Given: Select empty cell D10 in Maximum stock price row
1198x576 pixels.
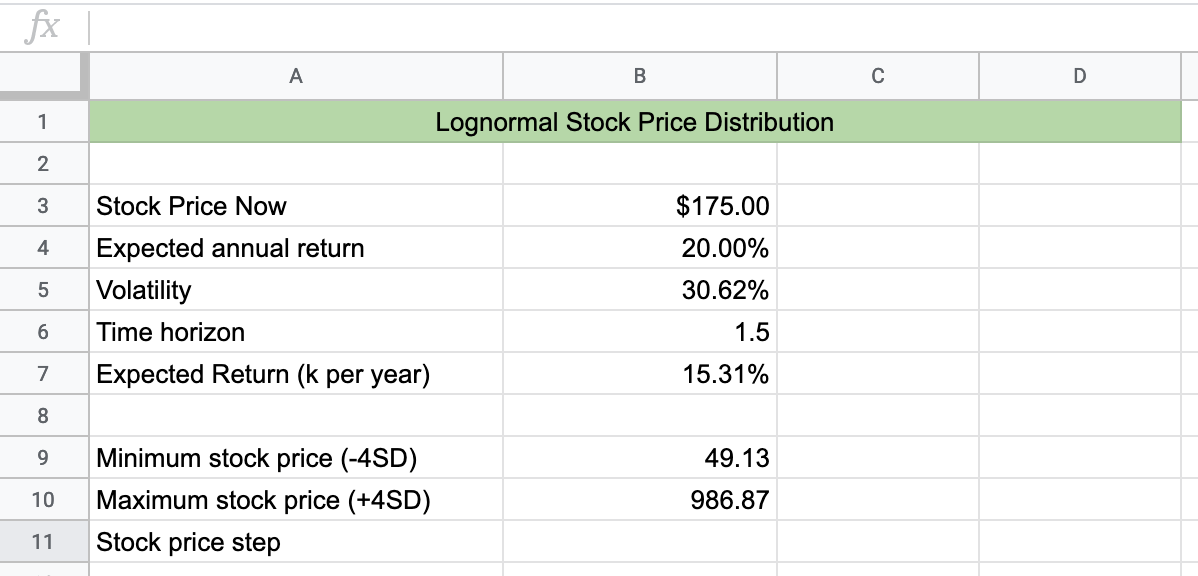Looking at the screenshot, I should (x=1080, y=500).
